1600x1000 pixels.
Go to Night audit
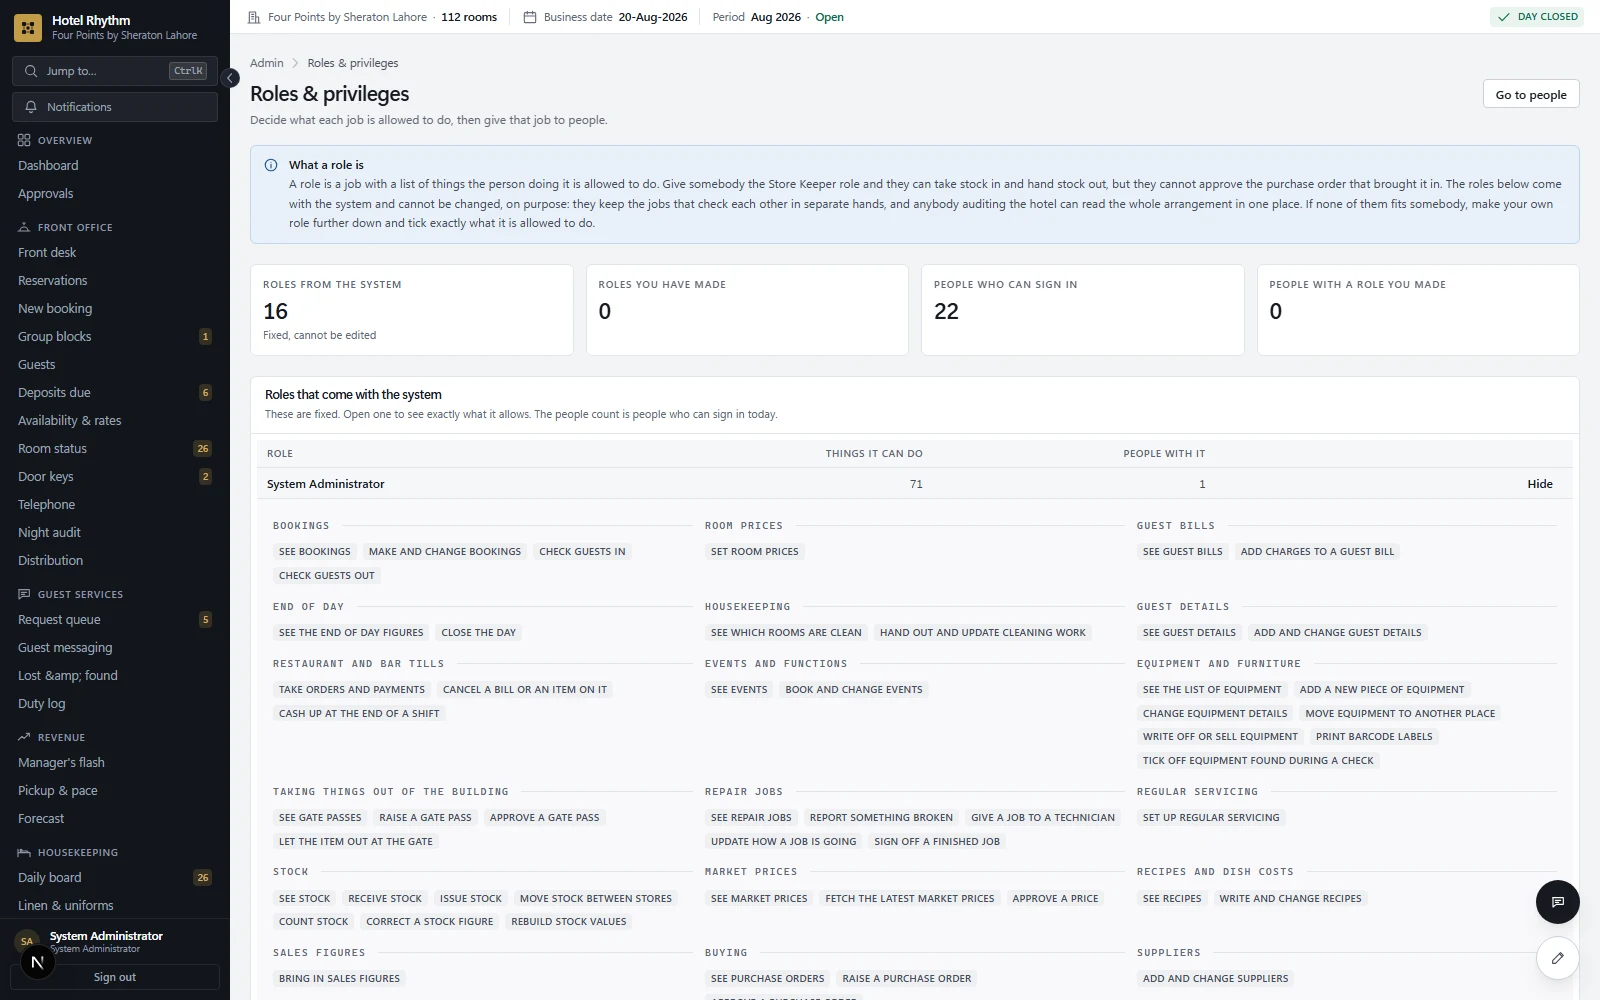(115, 533)
